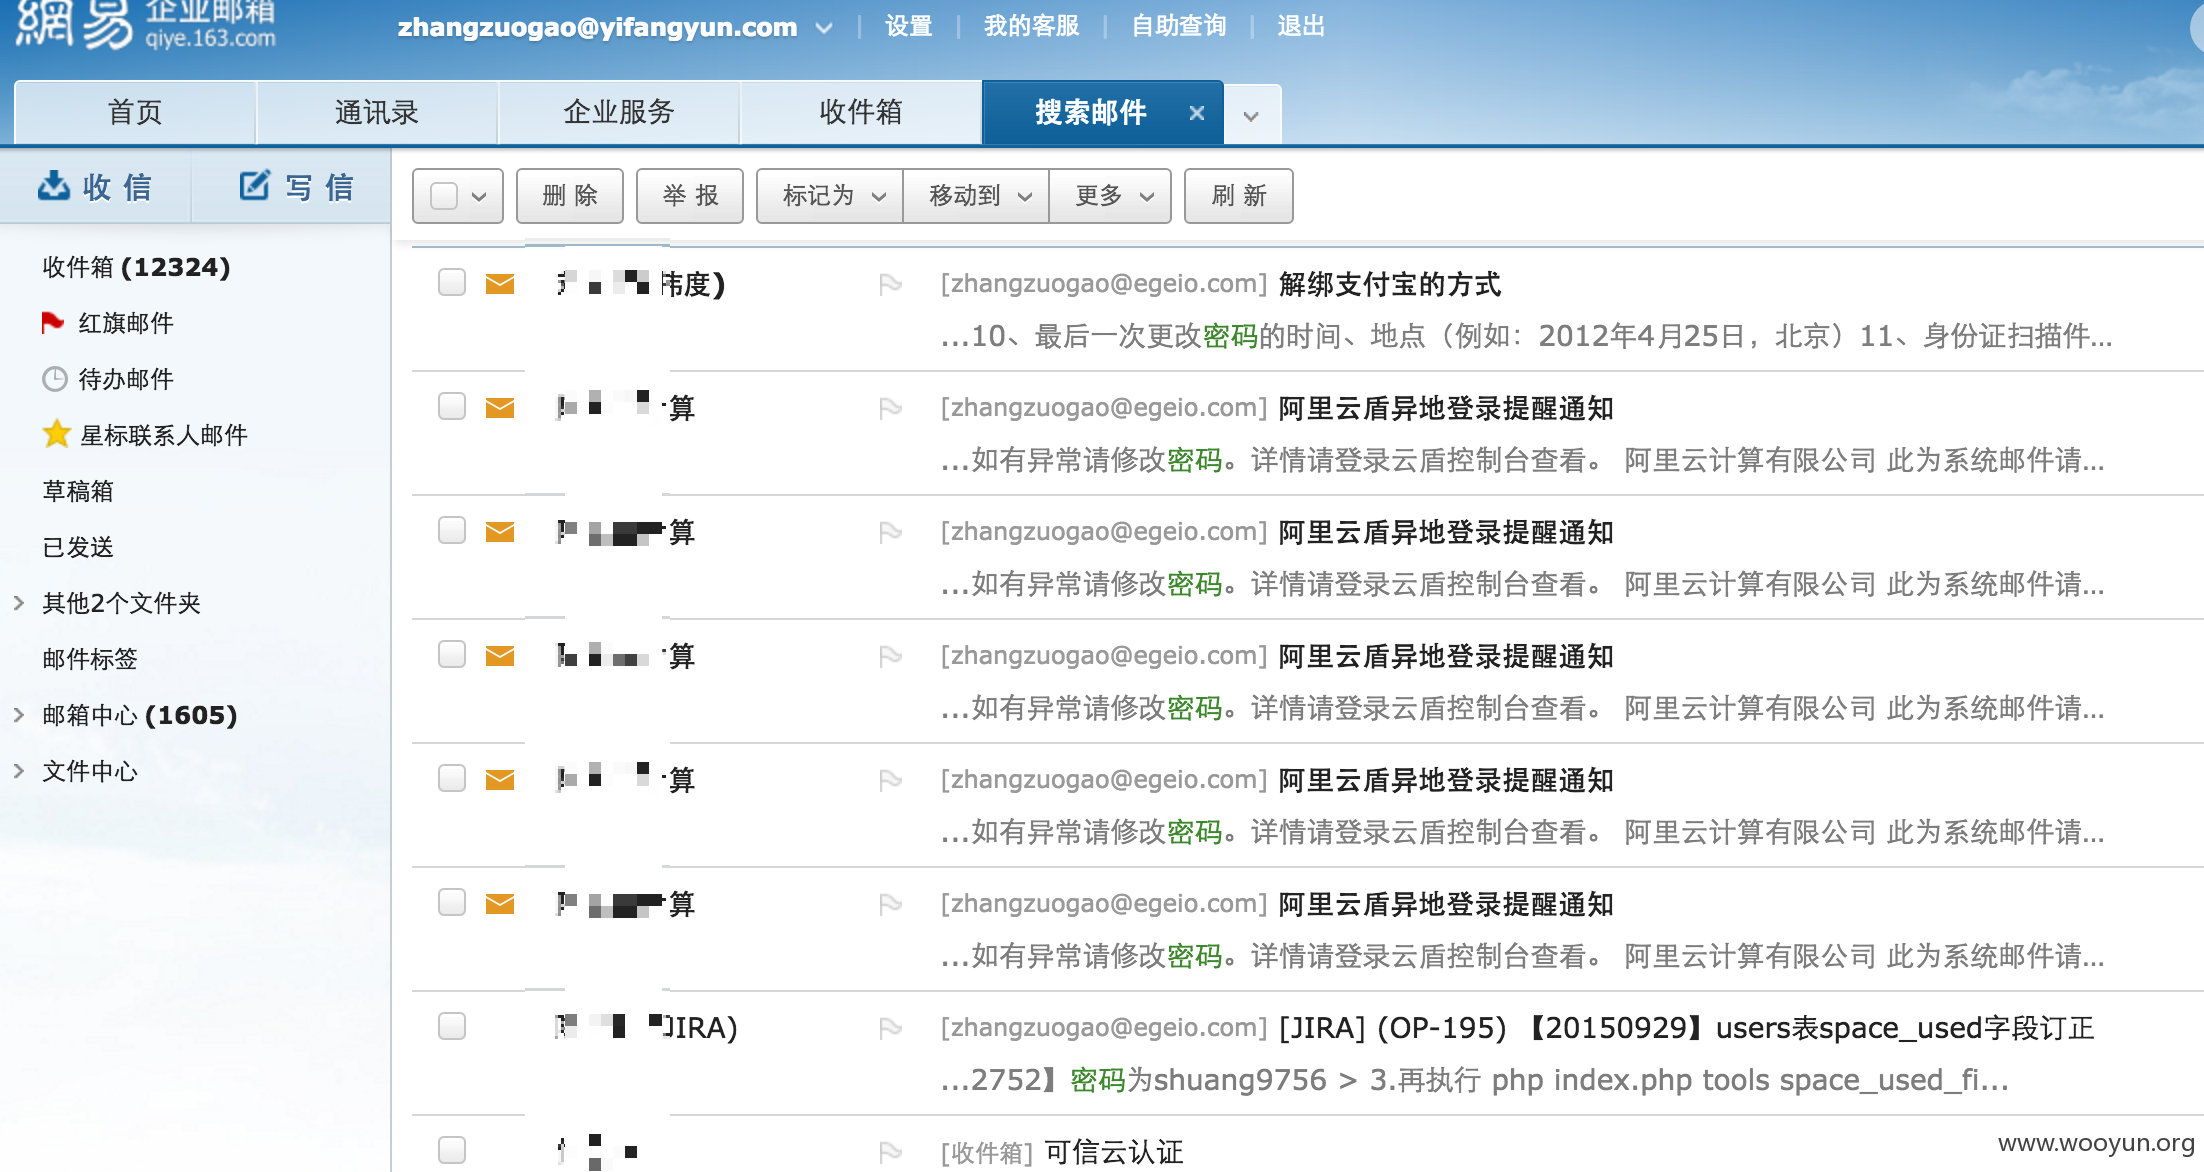The image size is (2204, 1172).
Task: Select the 搜索邮件 tab
Action: [x=1090, y=112]
